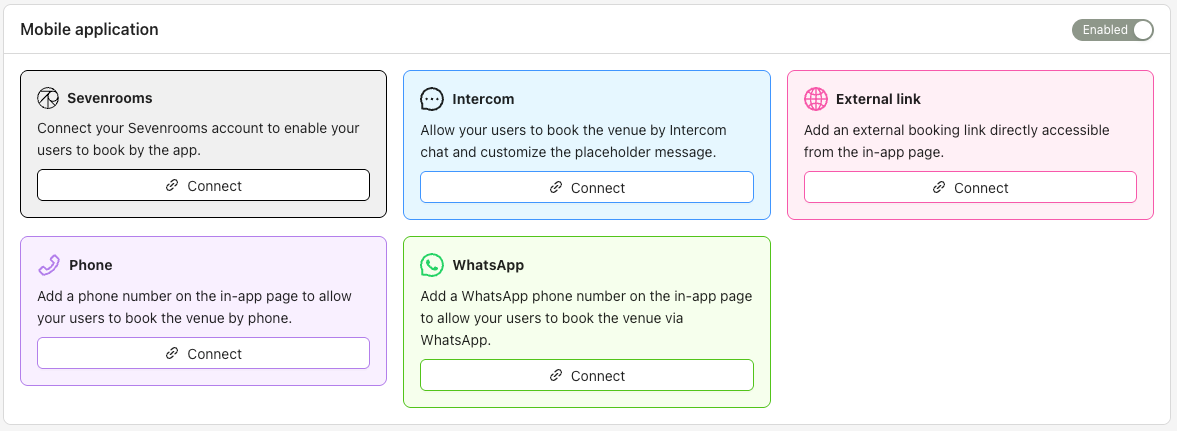Click the link icon in the Sevenrooms Connect button
The image size is (1177, 431).
(x=172, y=186)
